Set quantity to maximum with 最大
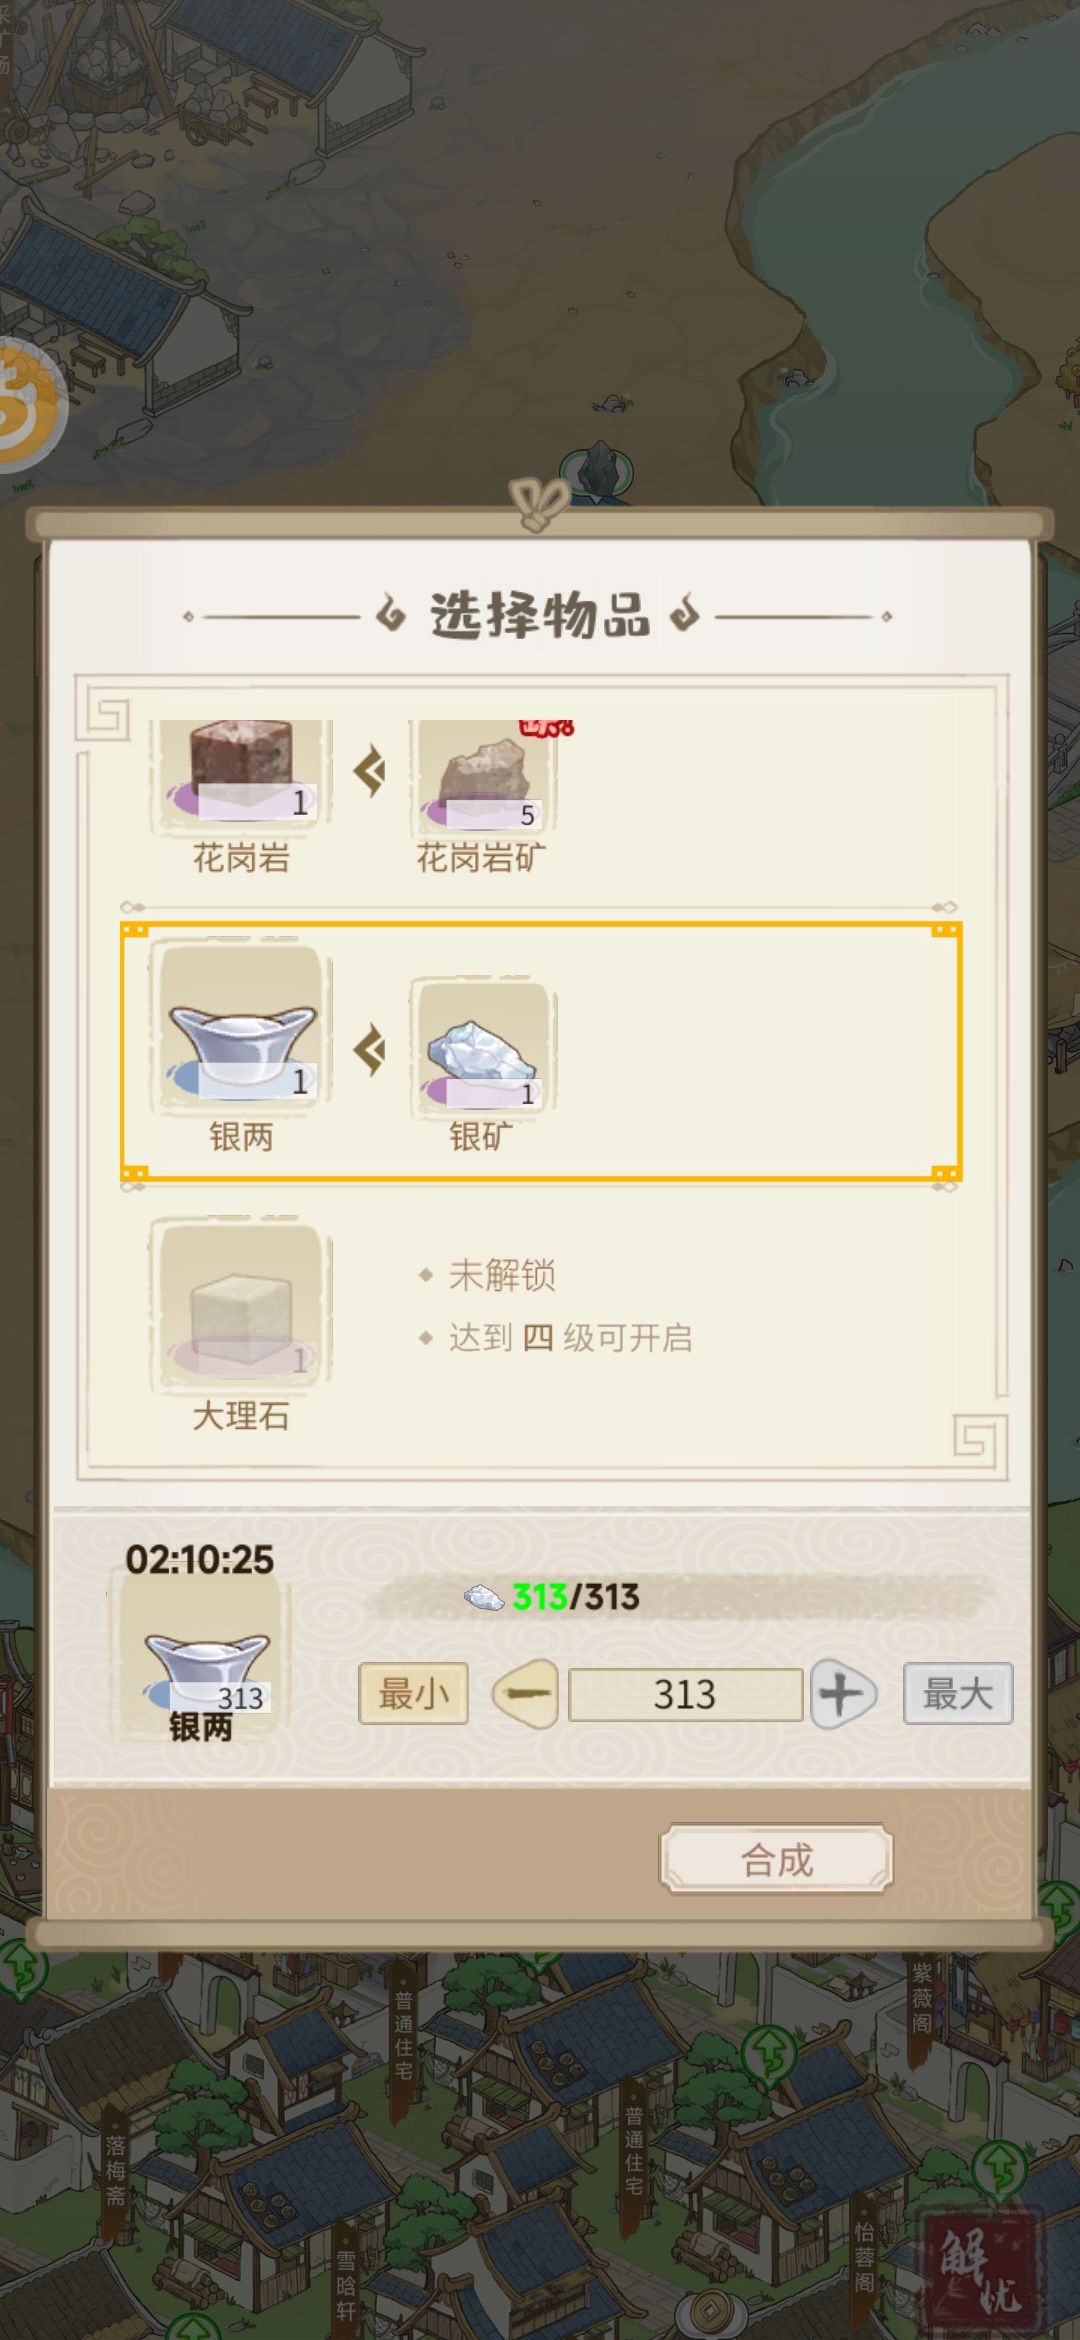The width and height of the screenshot is (1080, 2340). point(958,1694)
